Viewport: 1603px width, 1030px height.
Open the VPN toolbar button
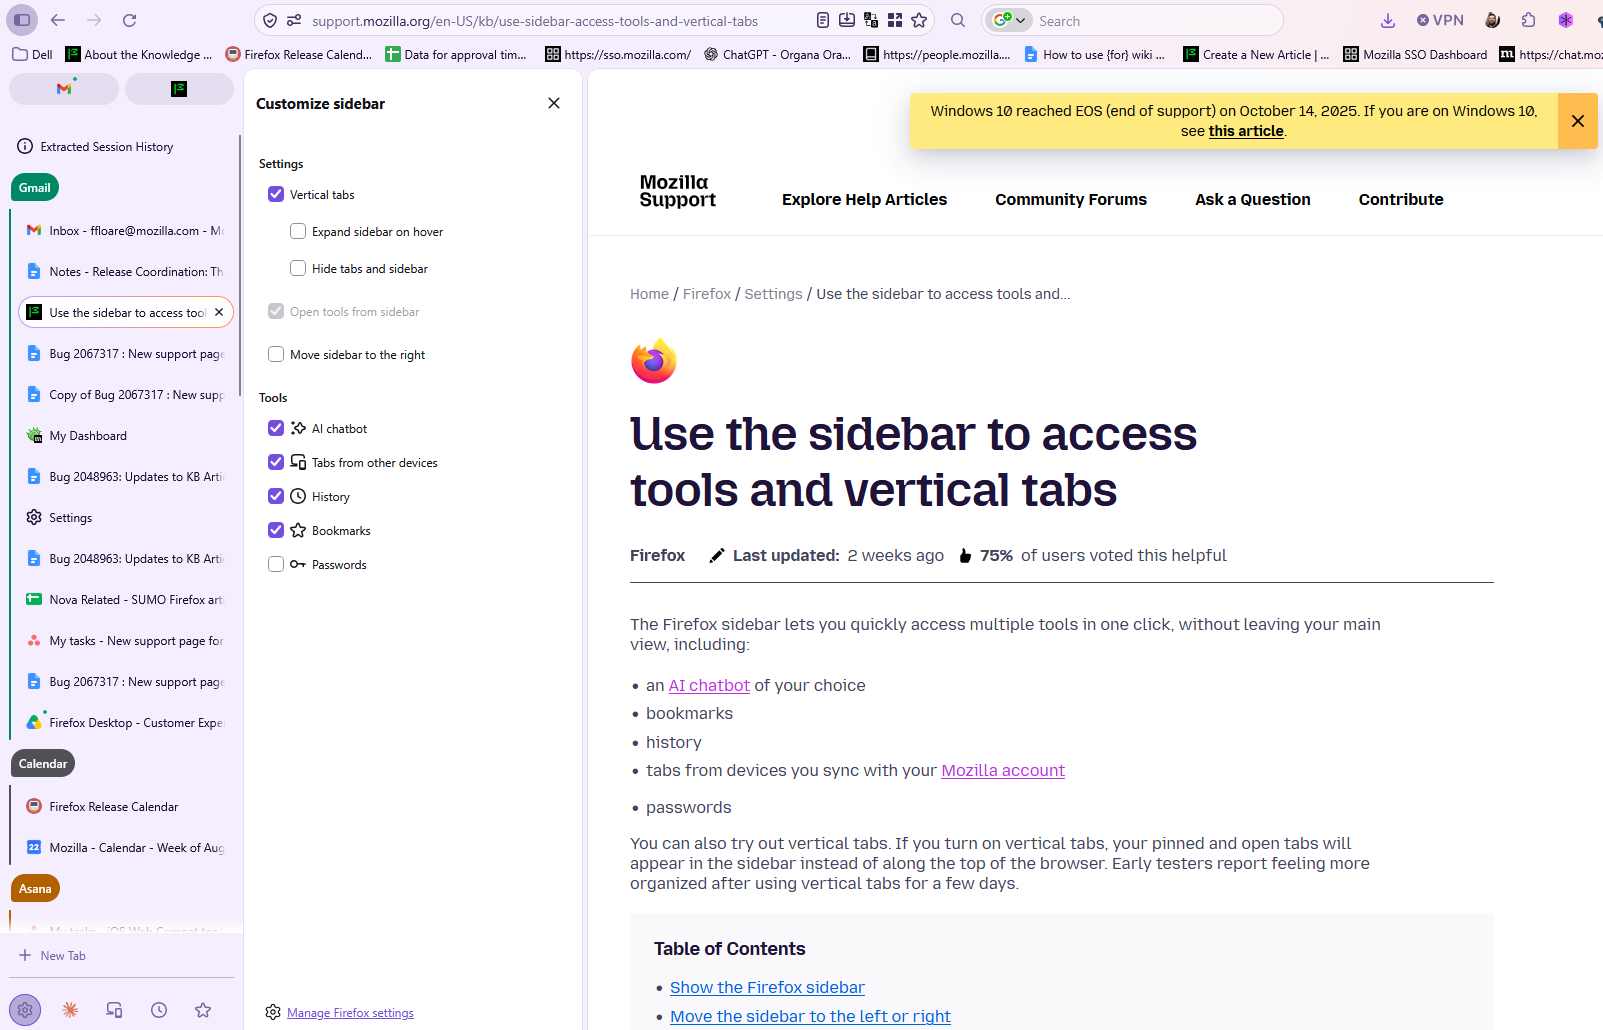[1440, 20]
